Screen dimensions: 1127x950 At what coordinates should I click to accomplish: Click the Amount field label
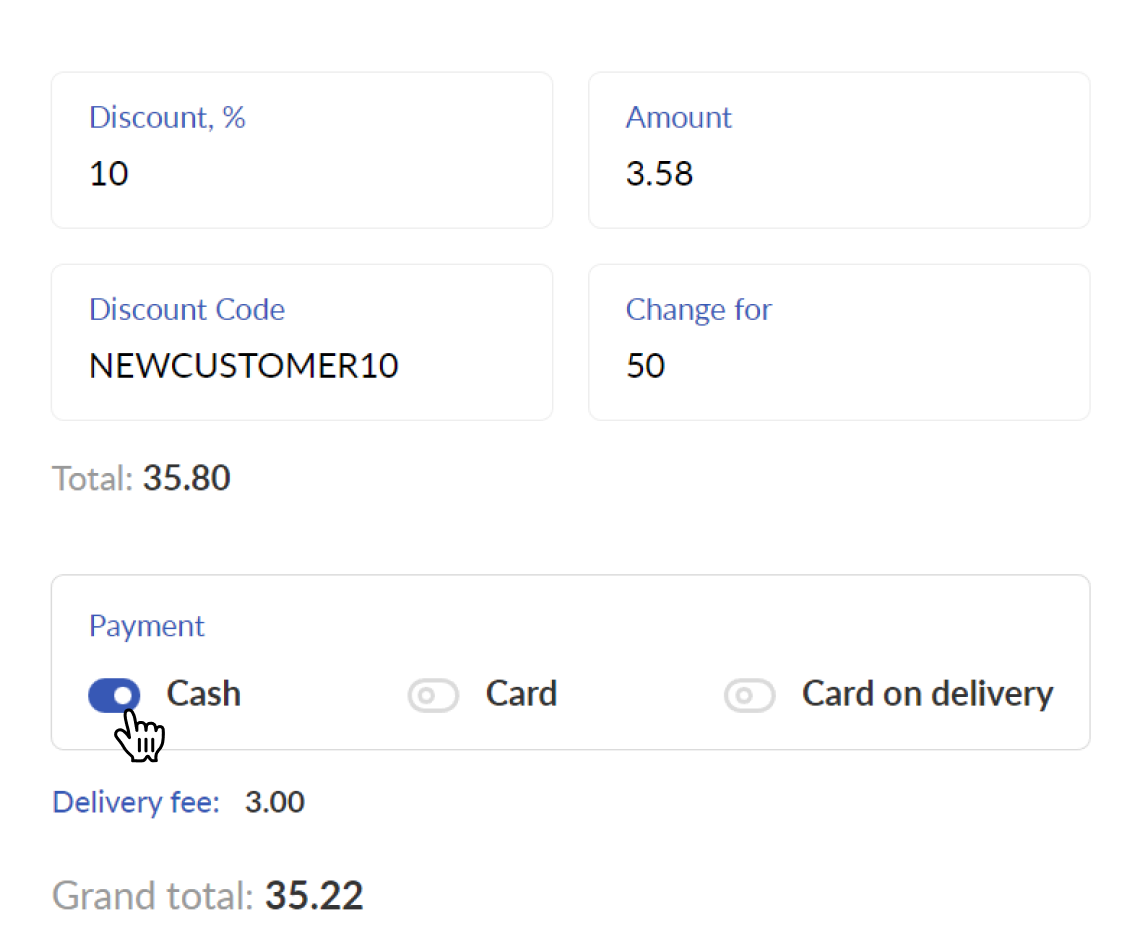pyautogui.click(x=678, y=117)
